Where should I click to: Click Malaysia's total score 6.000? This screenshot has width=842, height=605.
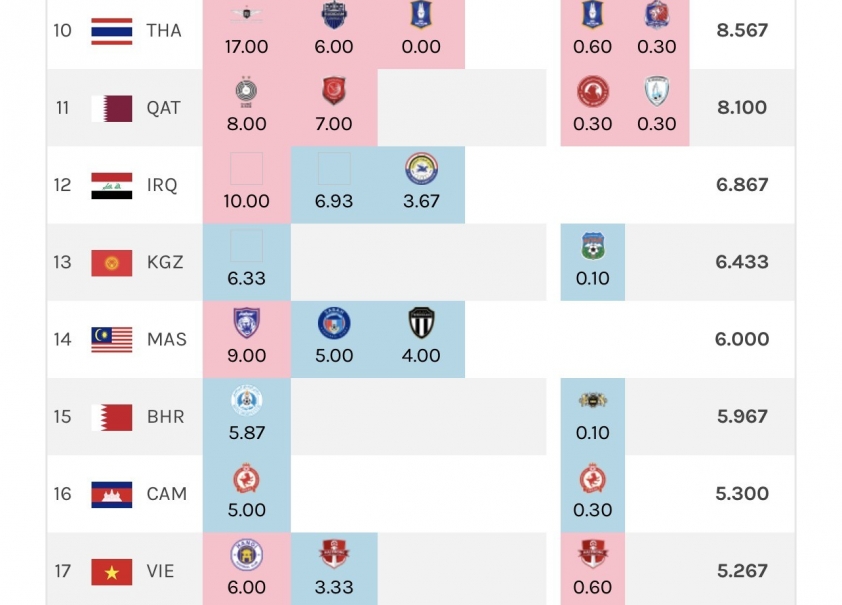click(742, 339)
